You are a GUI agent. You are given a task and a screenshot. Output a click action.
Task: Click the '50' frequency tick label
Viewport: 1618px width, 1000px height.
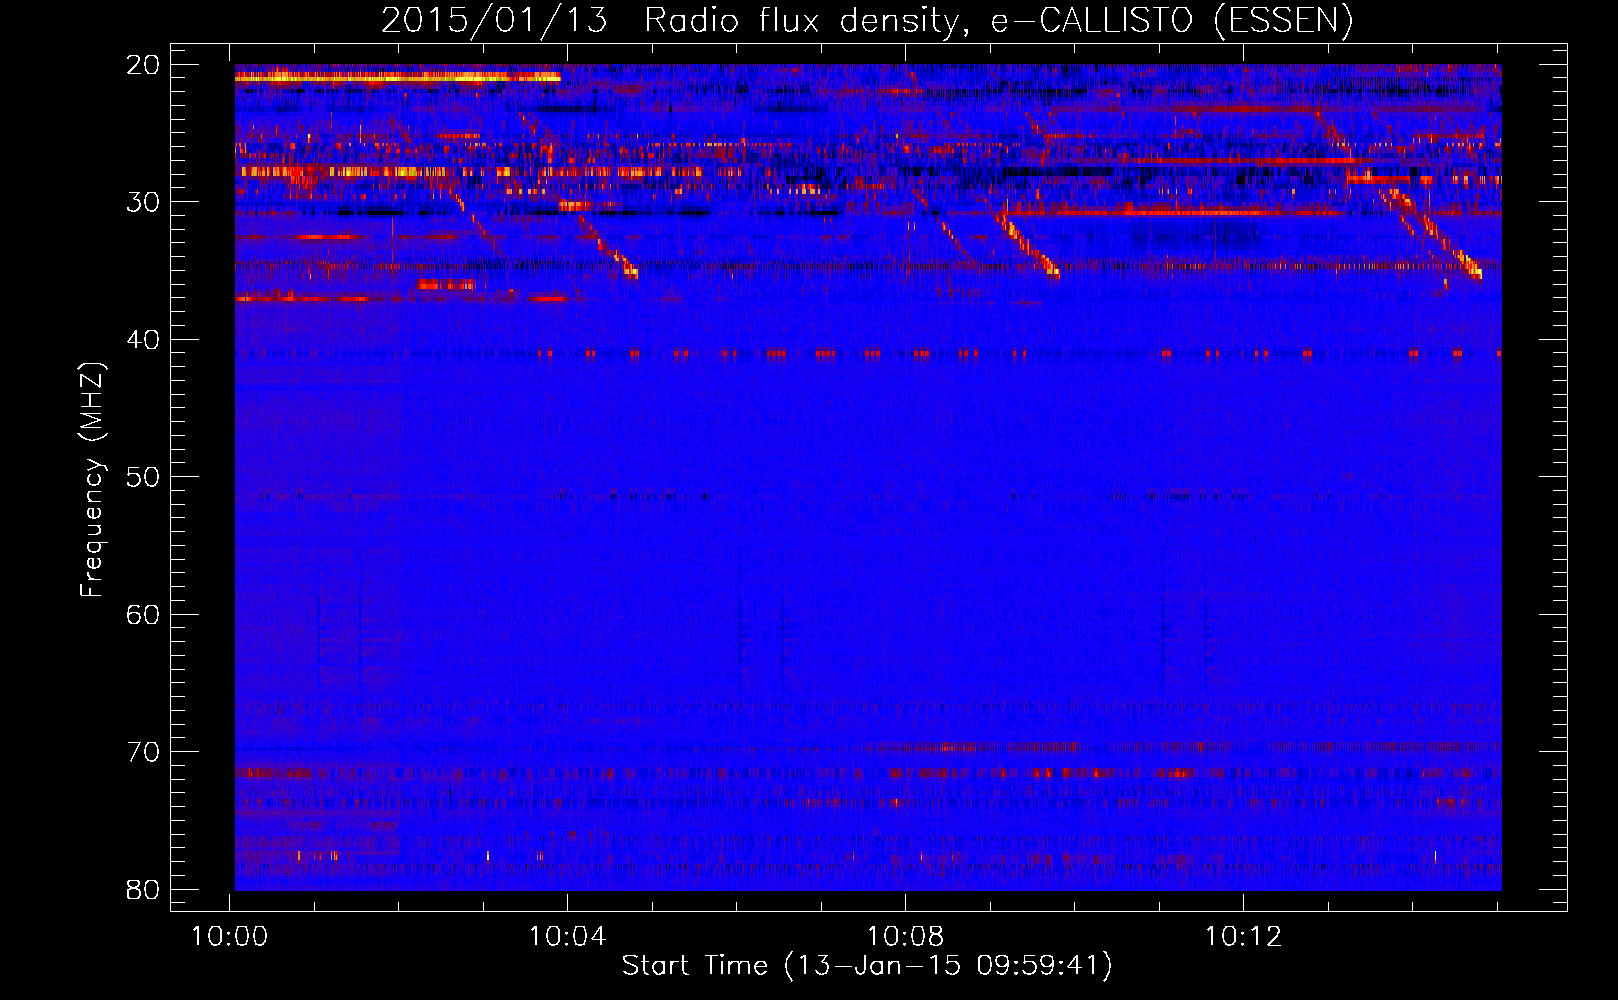pyautogui.click(x=143, y=477)
